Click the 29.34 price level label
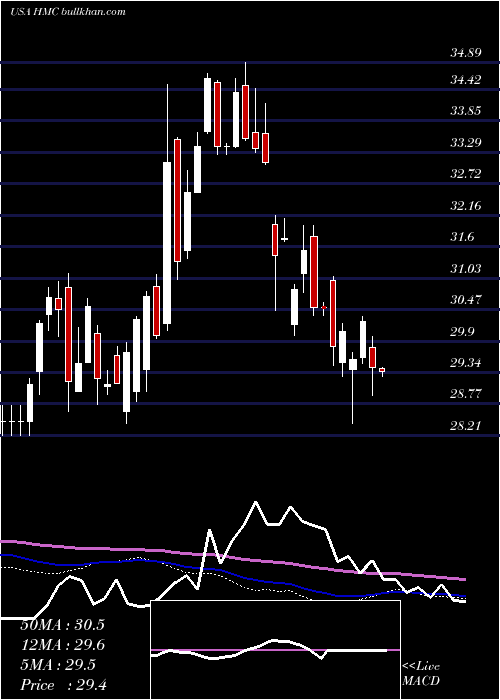The image size is (500, 700). tap(466, 363)
